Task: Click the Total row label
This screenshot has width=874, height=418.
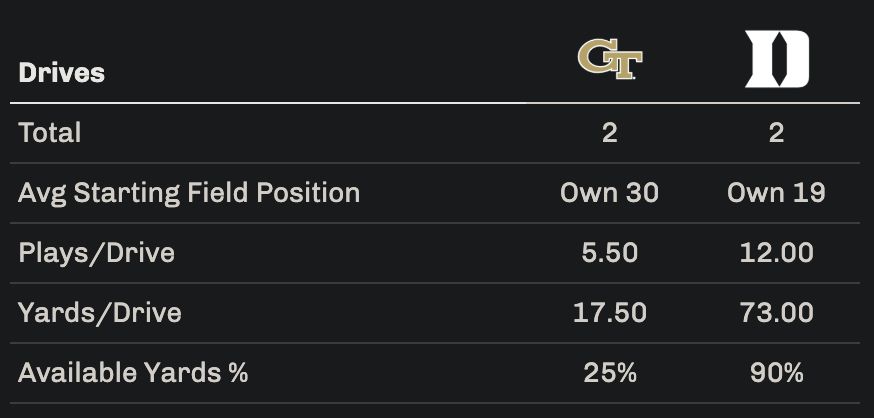Action: click(x=50, y=133)
